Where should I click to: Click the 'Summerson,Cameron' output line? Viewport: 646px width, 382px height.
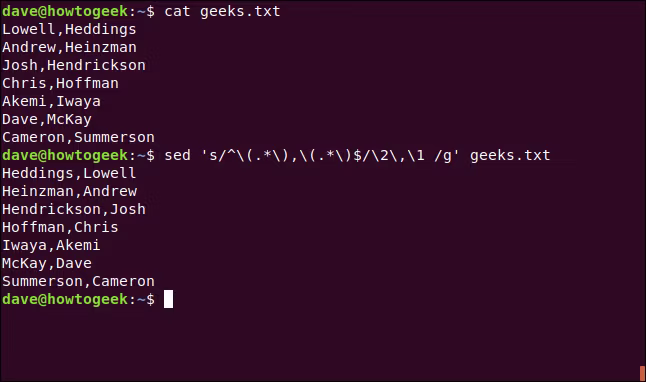pos(78,281)
